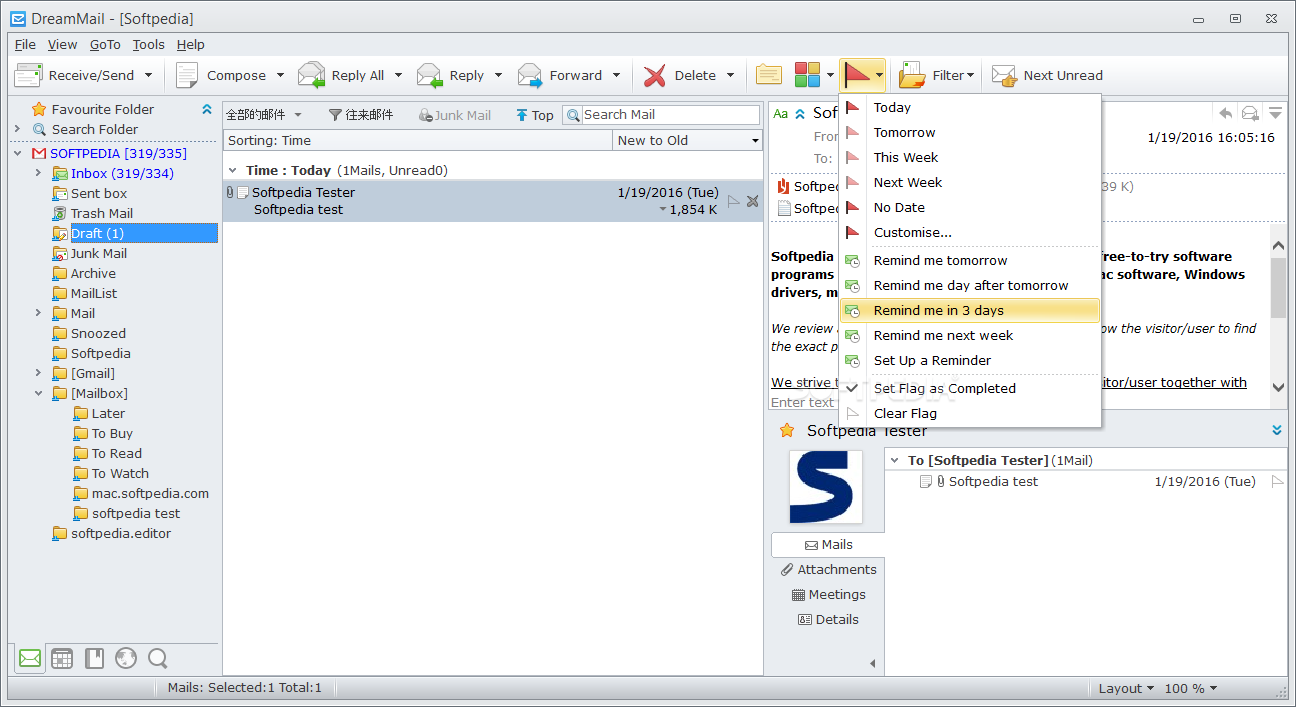Click the Forward mail icon

coord(530,75)
